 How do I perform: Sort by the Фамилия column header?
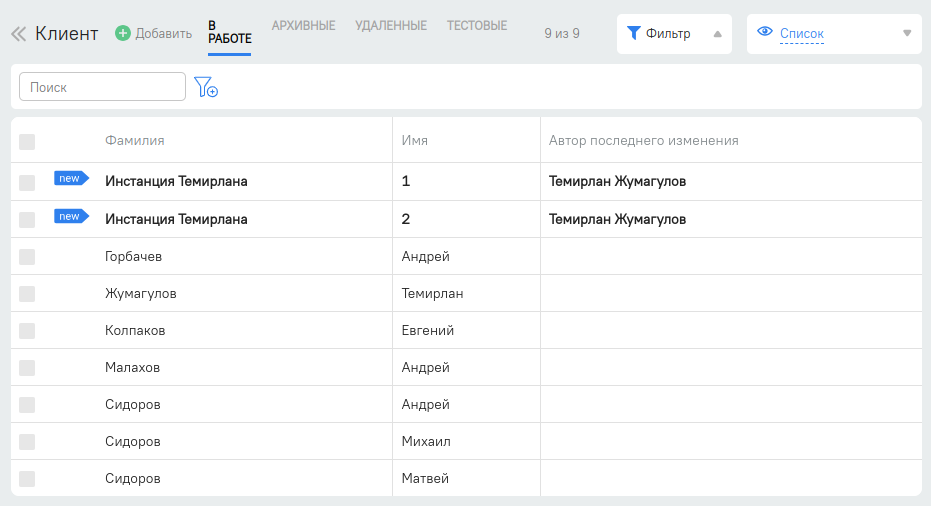134,141
